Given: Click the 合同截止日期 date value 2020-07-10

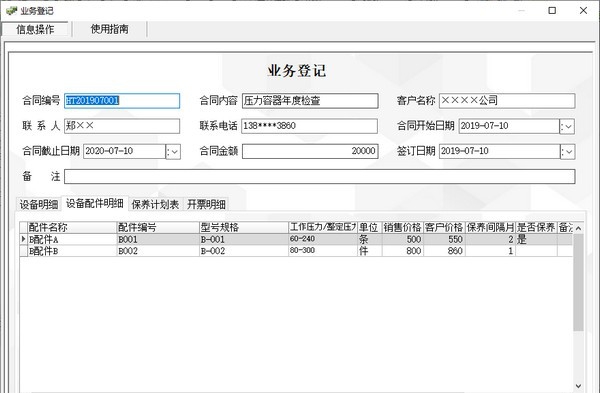Looking at the screenshot, I should point(109,151).
